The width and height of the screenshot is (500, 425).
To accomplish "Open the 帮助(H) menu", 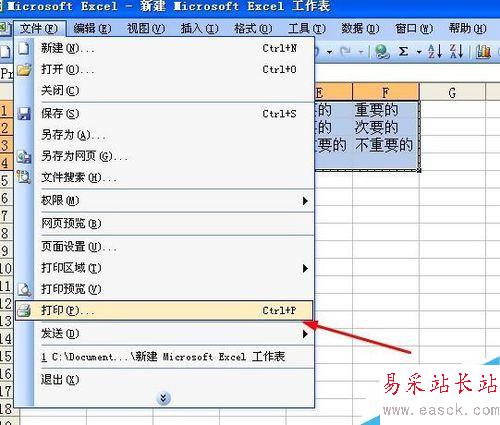I will point(468,29).
